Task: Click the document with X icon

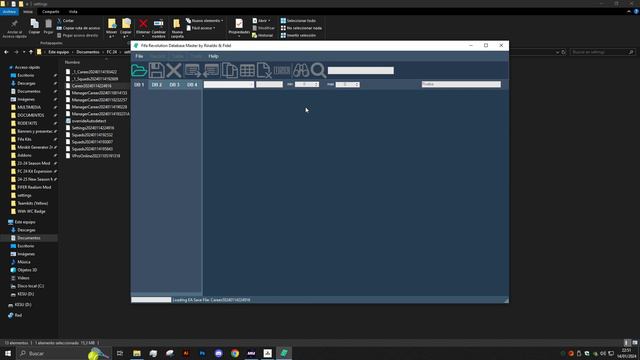Action: [264, 71]
